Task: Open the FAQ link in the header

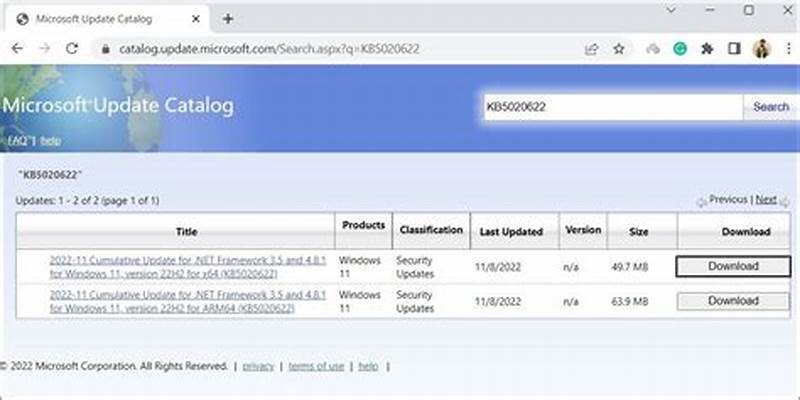Action: coord(17,141)
